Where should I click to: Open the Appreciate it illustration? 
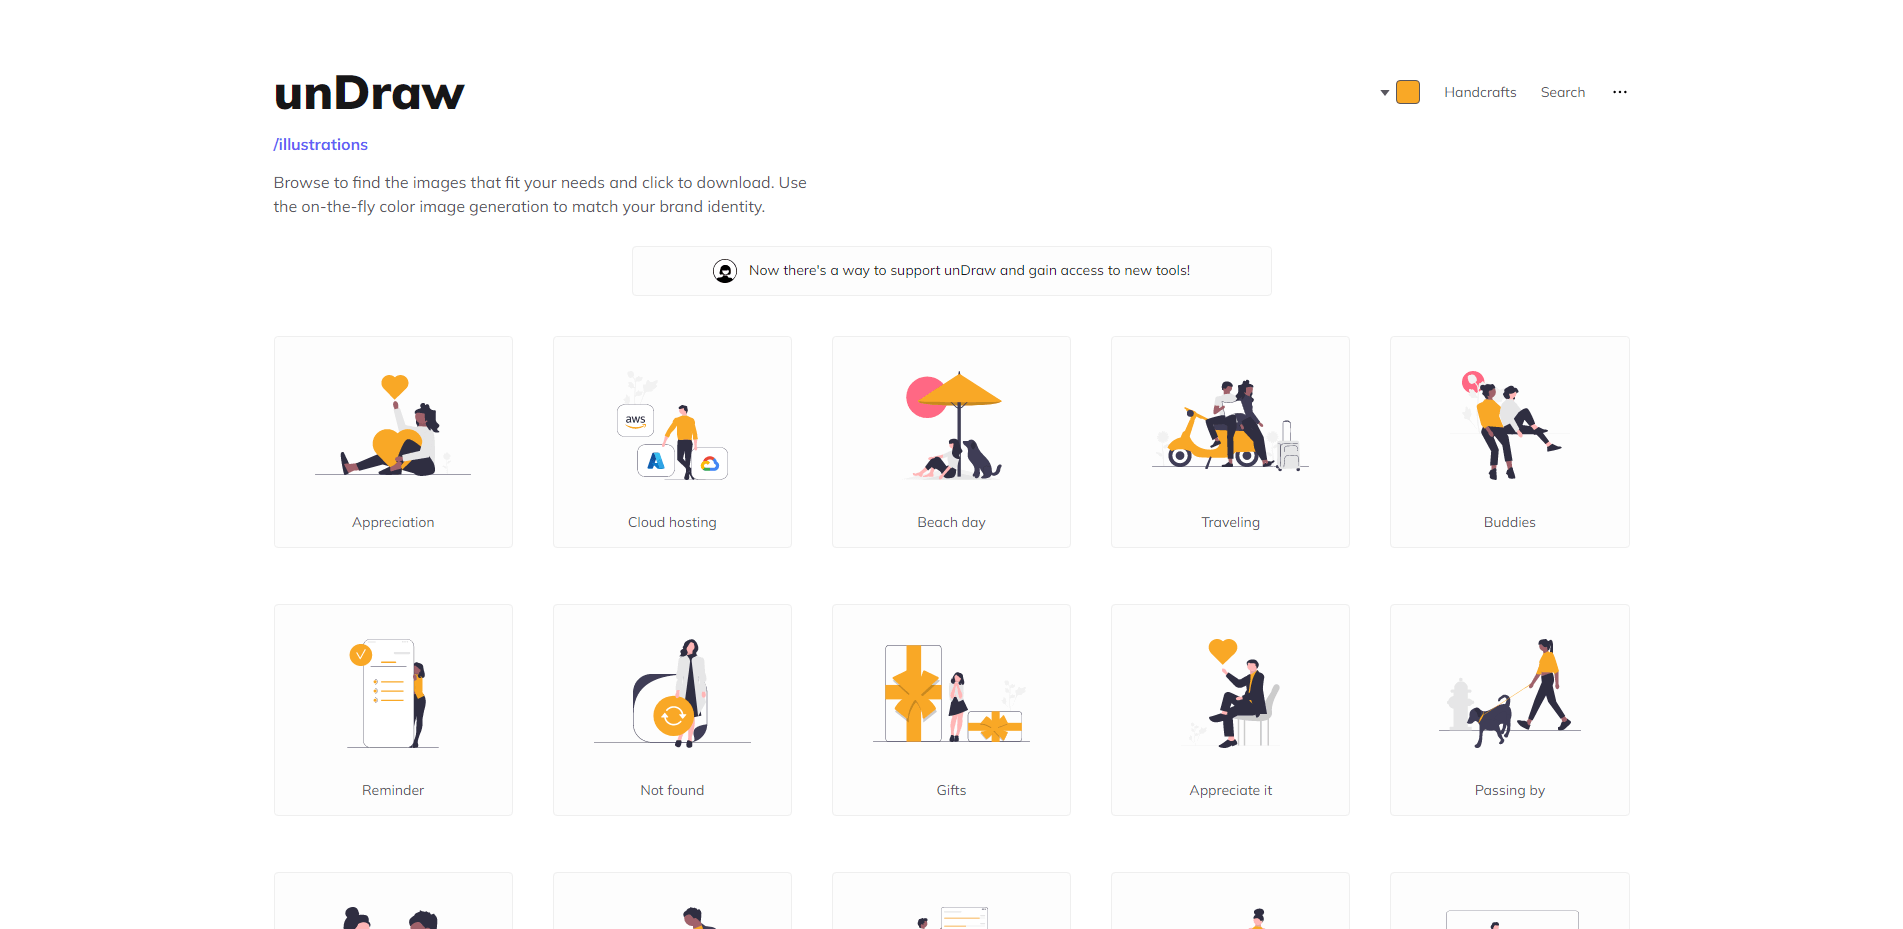pyautogui.click(x=1230, y=710)
